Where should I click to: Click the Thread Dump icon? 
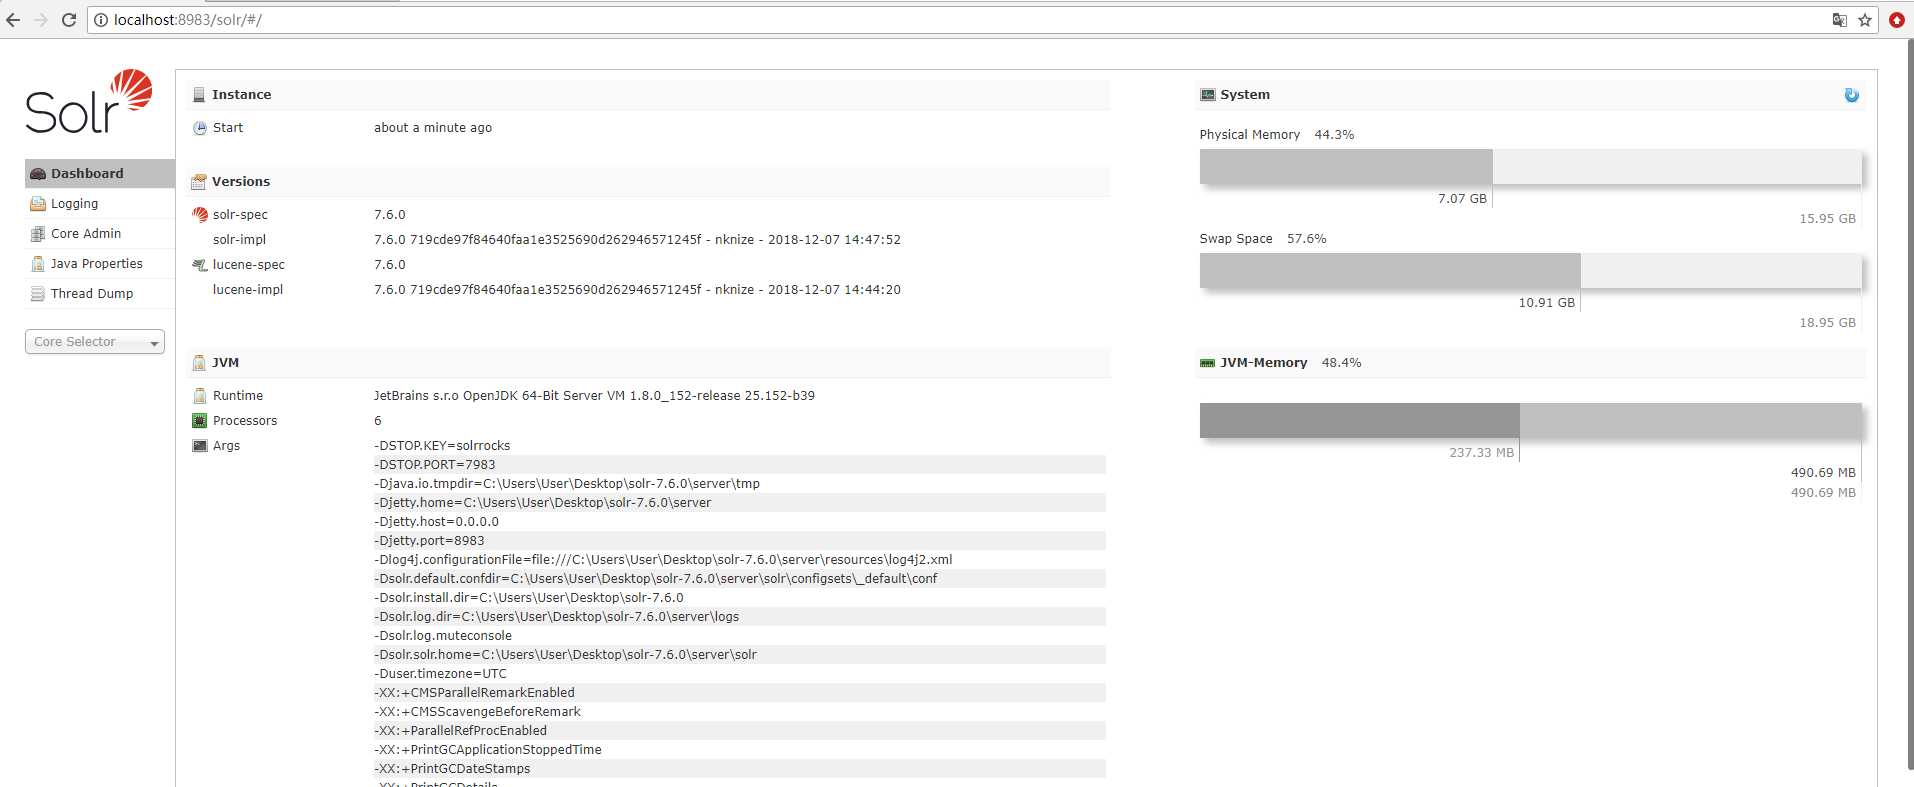[x=38, y=294]
